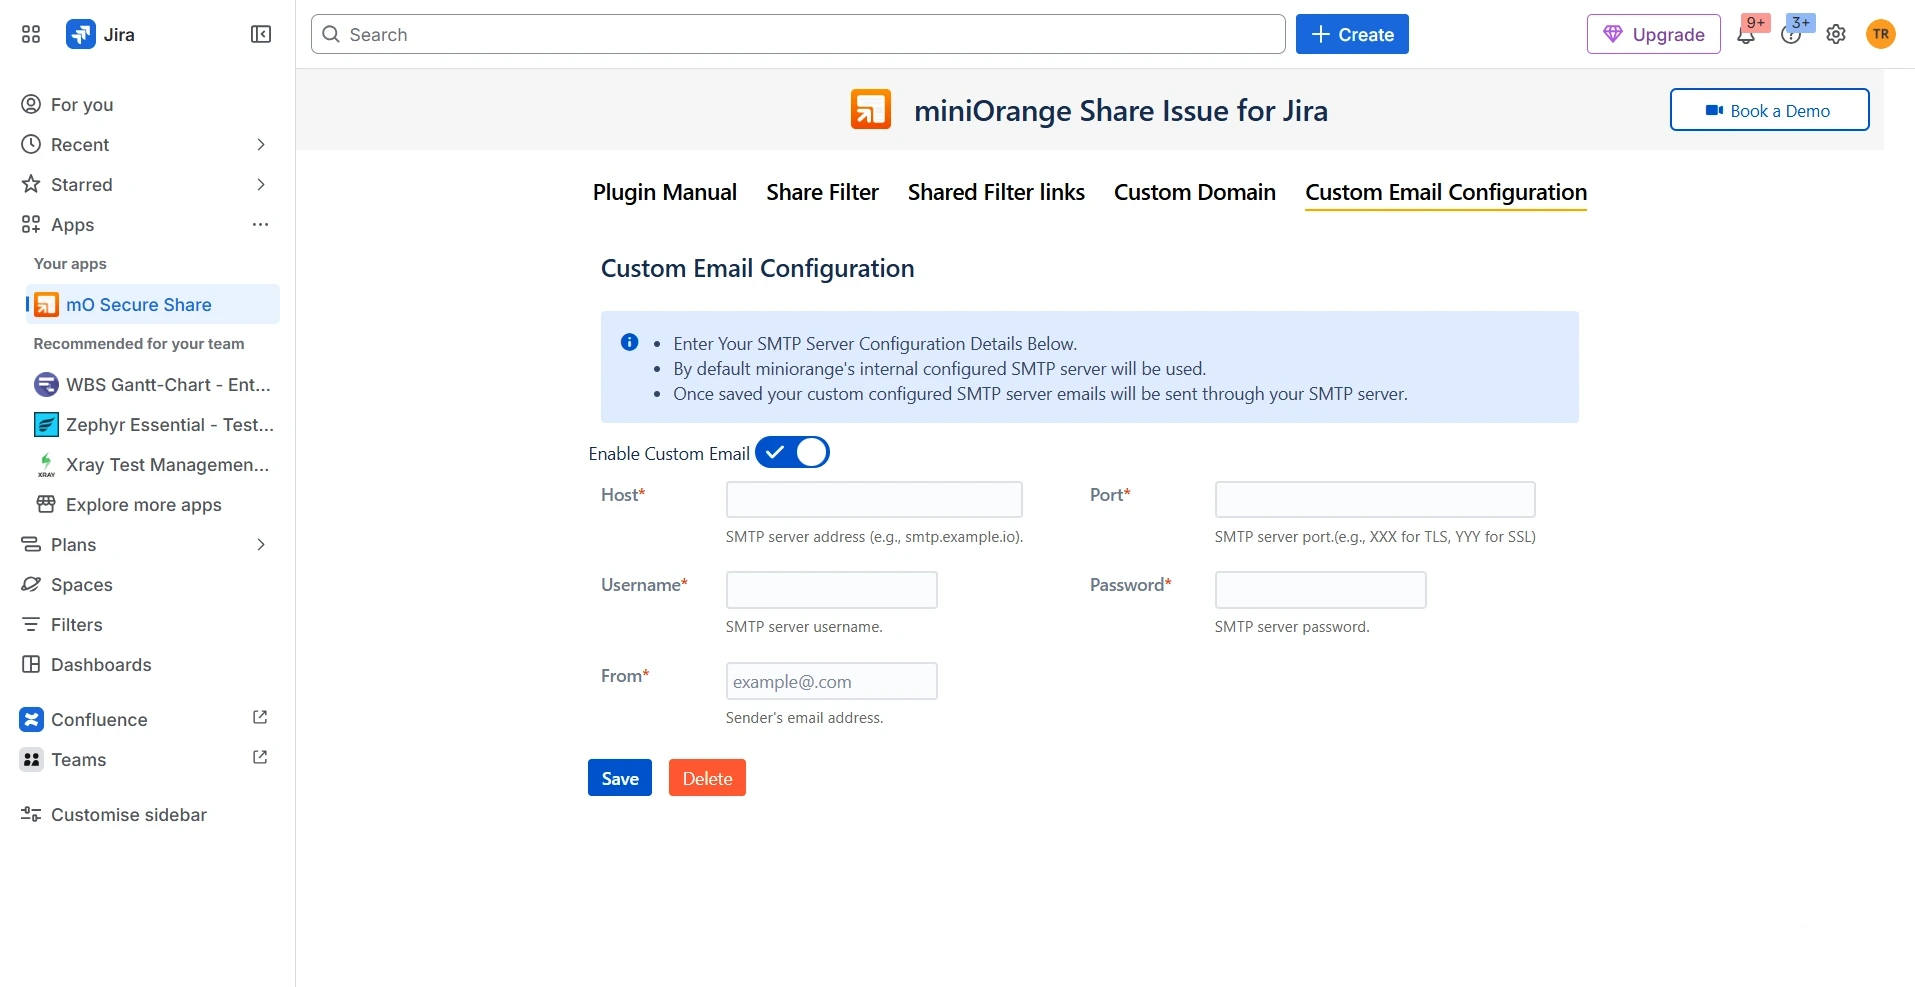This screenshot has height=987, width=1915.
Task: Click the For you person icon
Action: 31,104
